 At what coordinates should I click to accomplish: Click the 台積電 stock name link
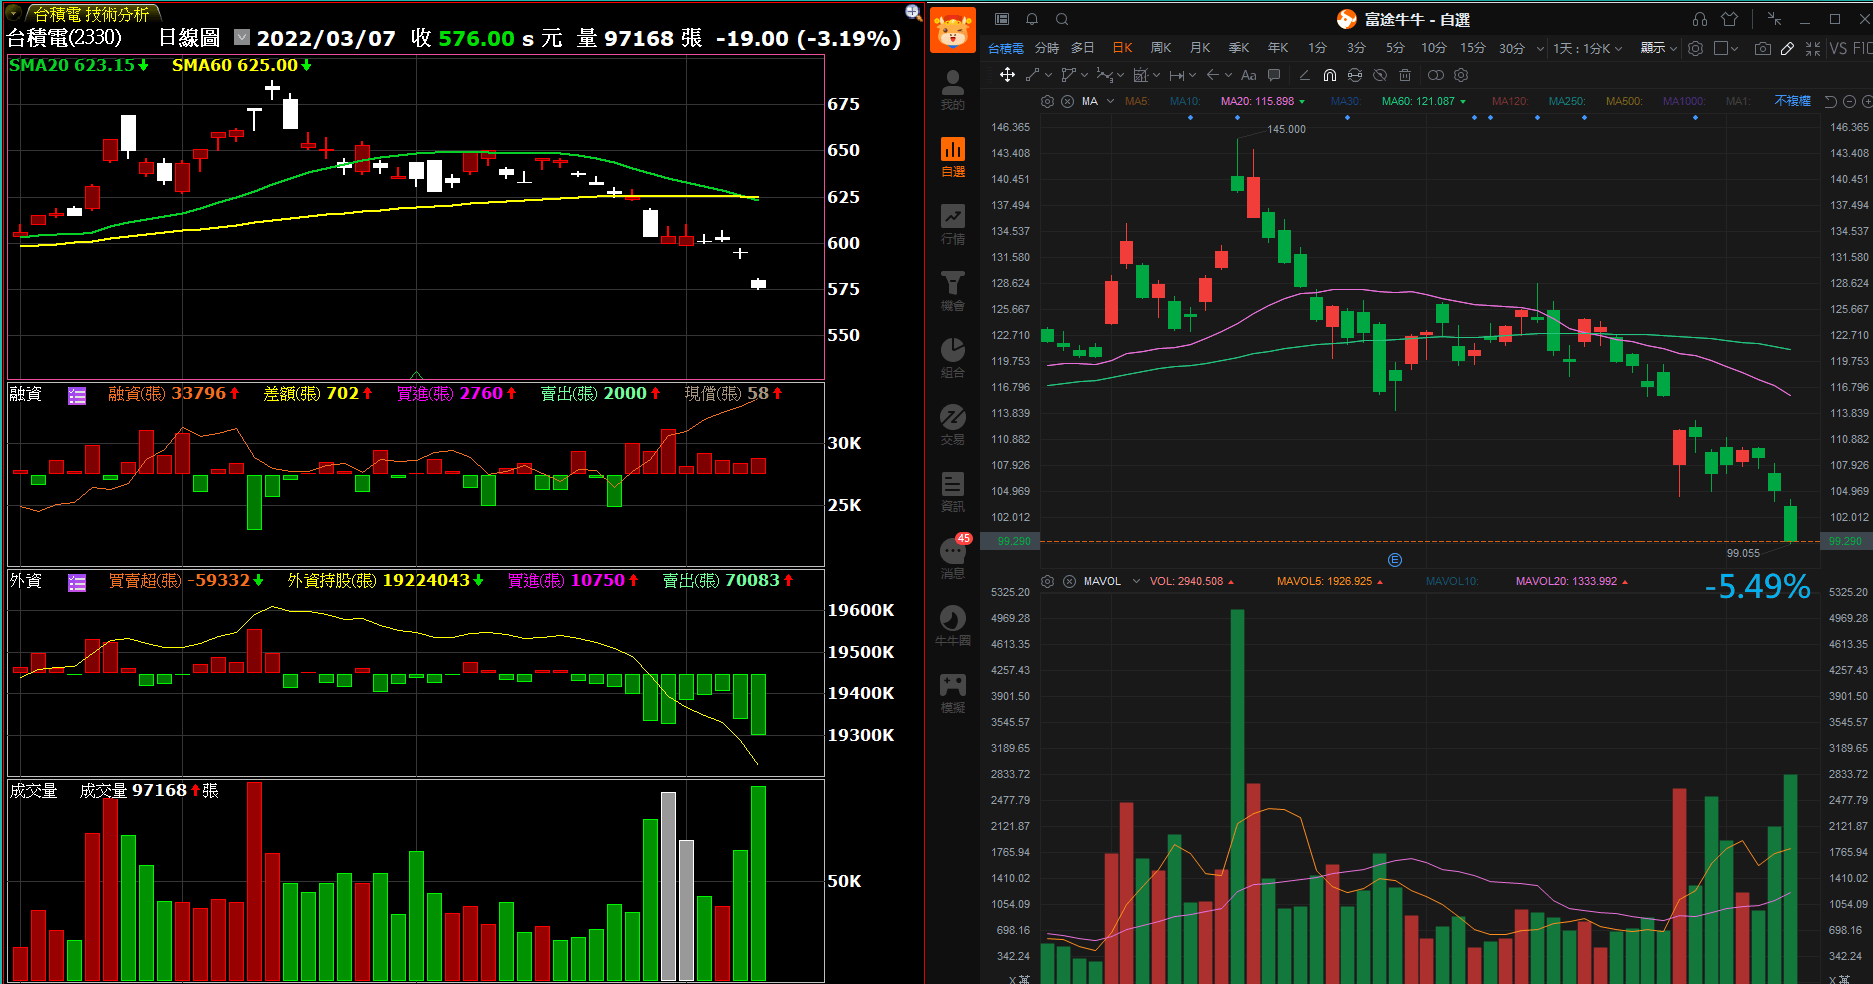coord(1006,48)
